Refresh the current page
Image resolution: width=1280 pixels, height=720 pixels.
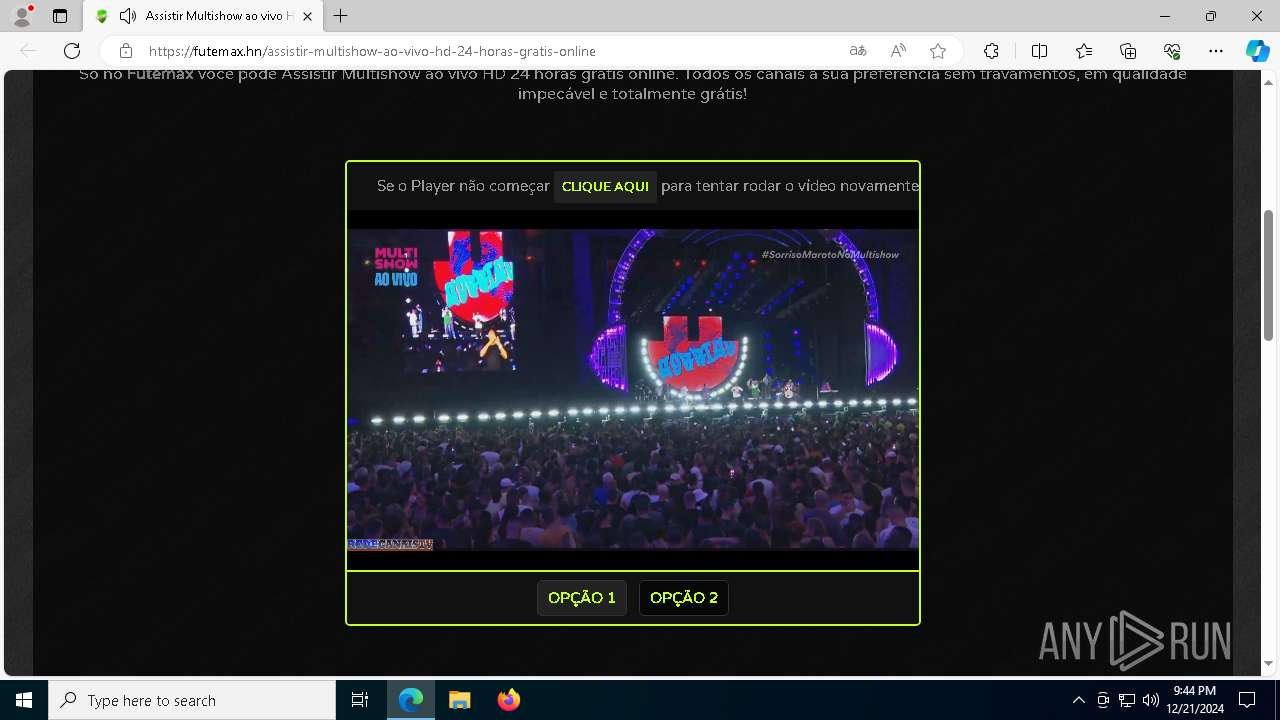(72, 51)
